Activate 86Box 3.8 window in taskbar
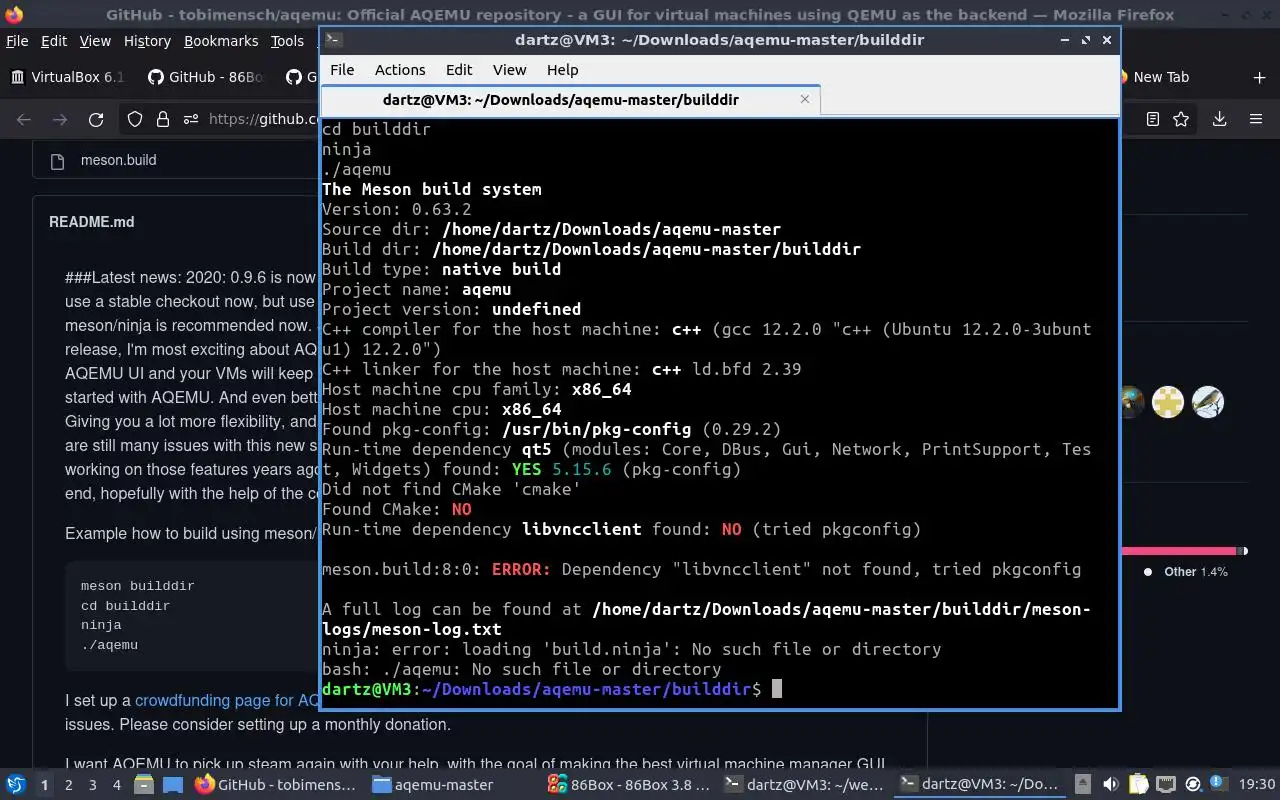 pos(630,785)
